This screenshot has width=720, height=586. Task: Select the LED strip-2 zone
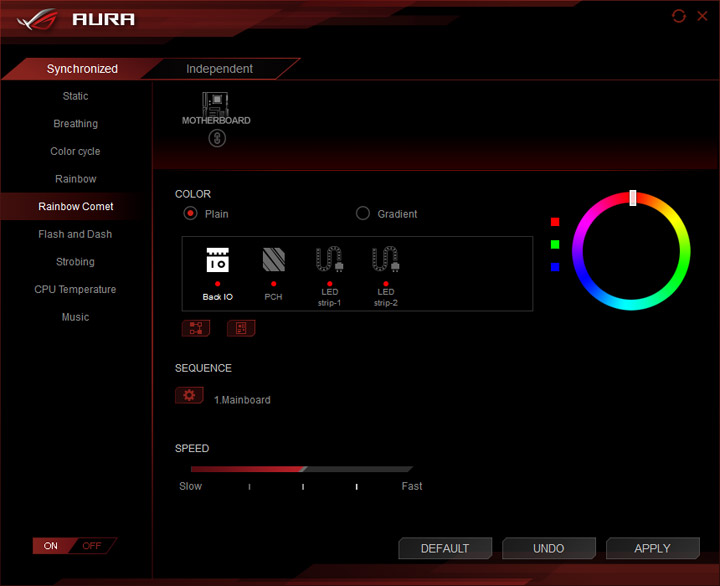click(x=385, y=276)
